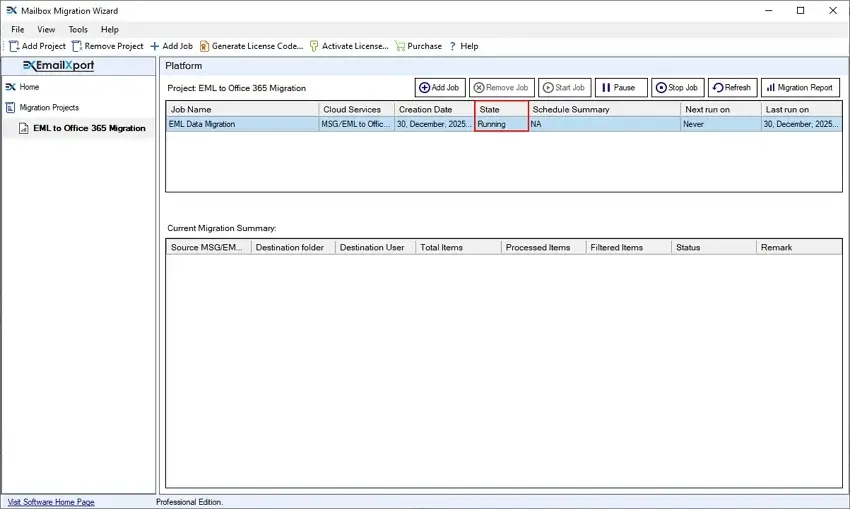Click the Start Job button
Screen dimensions: 850x509
pyautogui.click(x=564, y=87)
